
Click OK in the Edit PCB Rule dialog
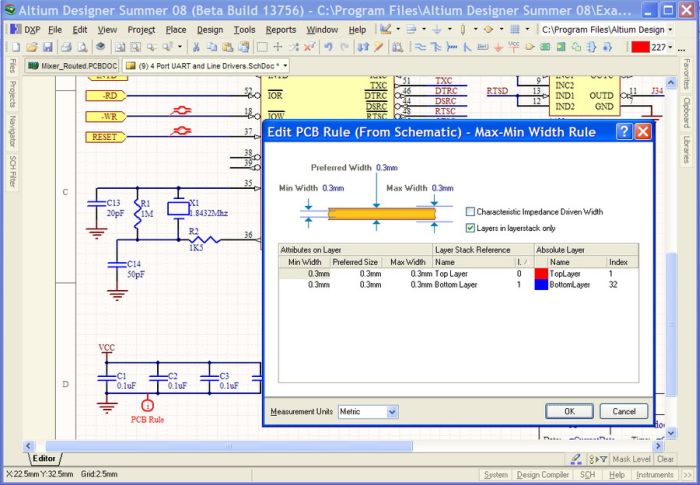tap(569, 411)
